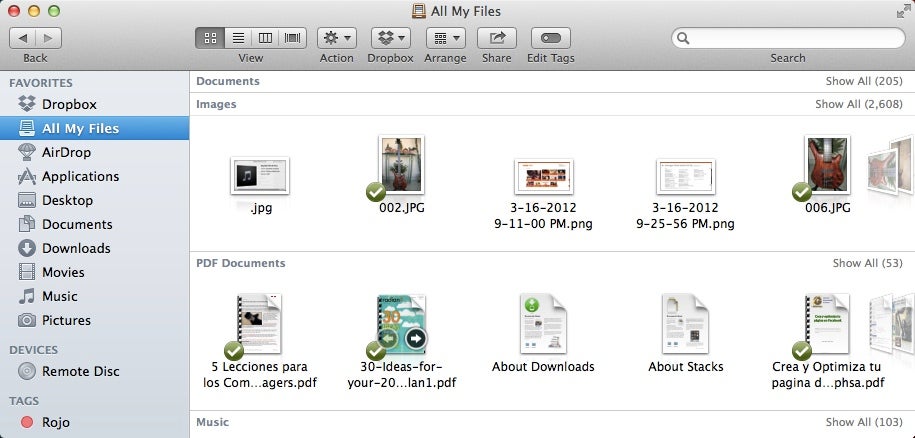Switch to icon view mode
The height and width of the screenshot is (438, 915).
(x=211, y=38)
